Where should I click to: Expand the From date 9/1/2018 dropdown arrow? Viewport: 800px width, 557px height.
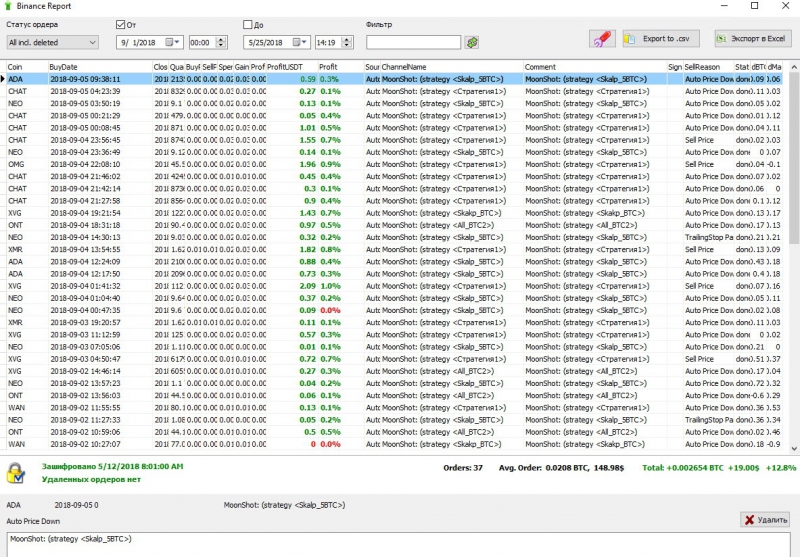coord(177,42)
